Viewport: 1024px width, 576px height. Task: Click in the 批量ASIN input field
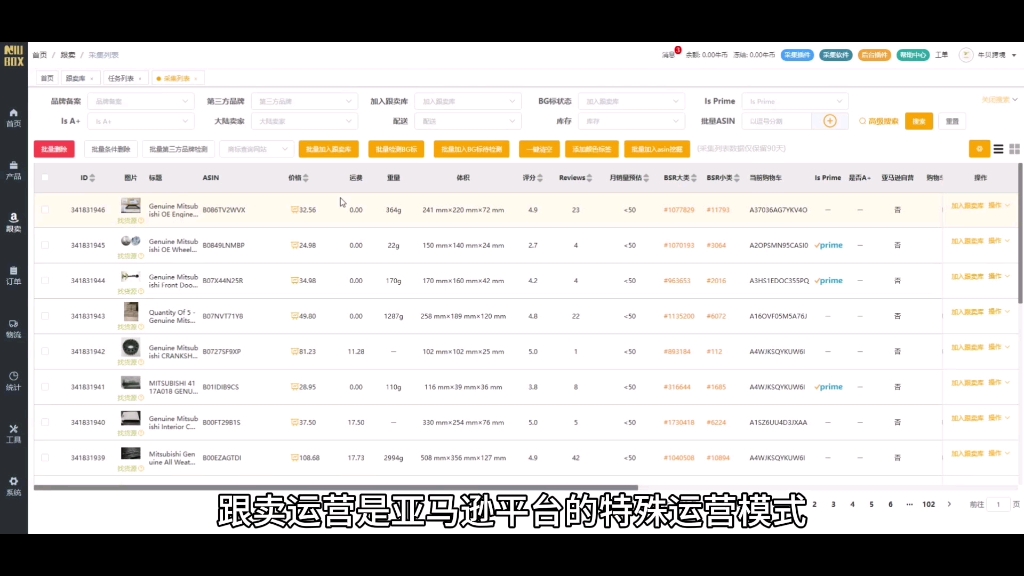(776, 121)
